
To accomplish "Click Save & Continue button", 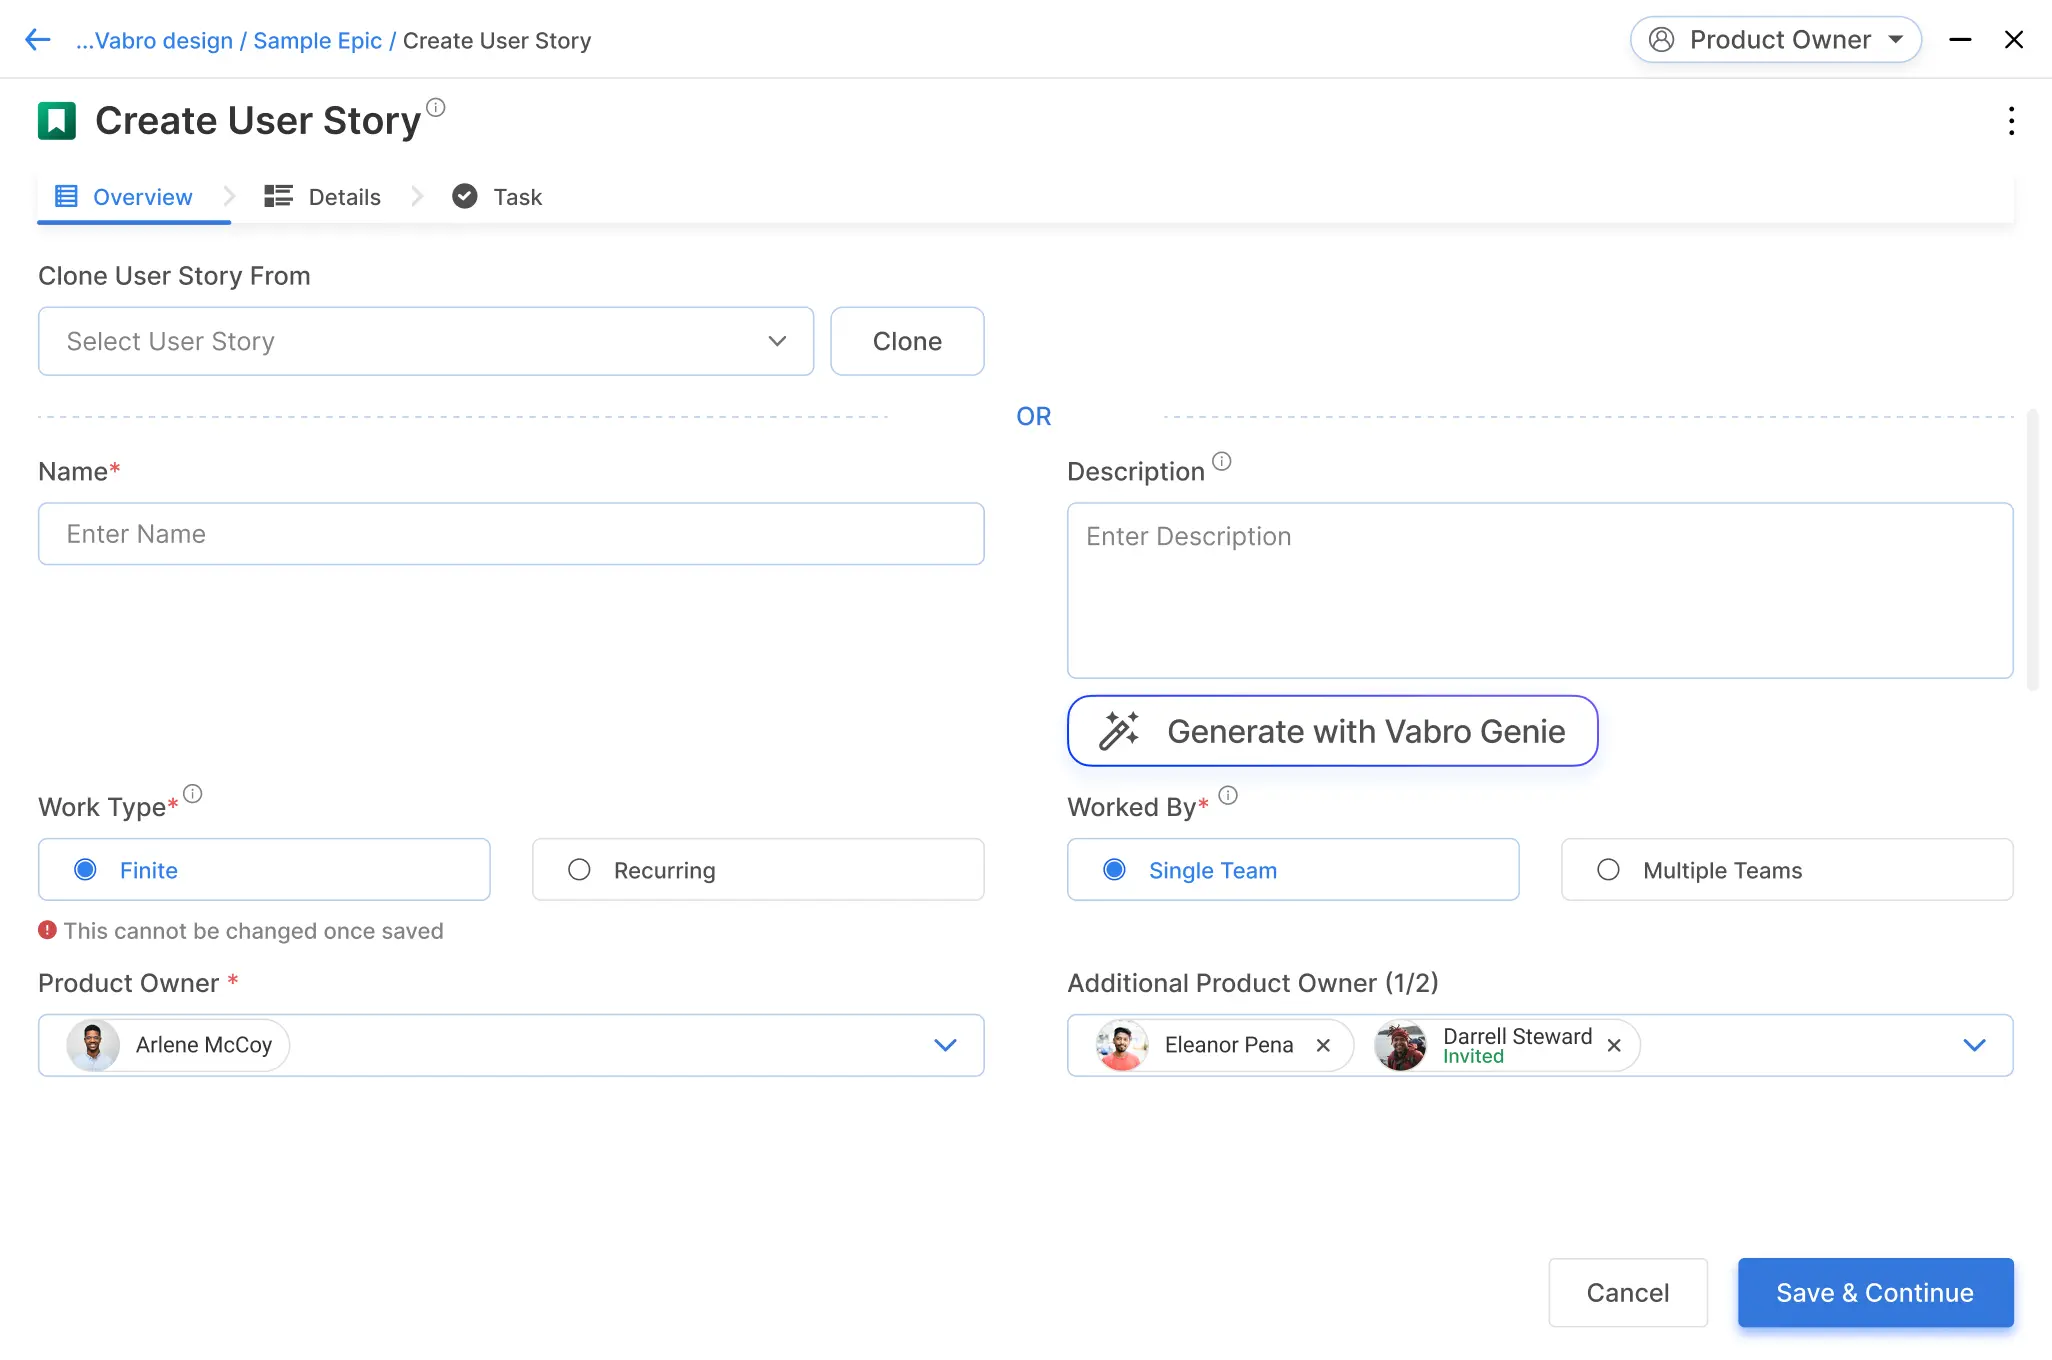I will coord(1876,1293).
